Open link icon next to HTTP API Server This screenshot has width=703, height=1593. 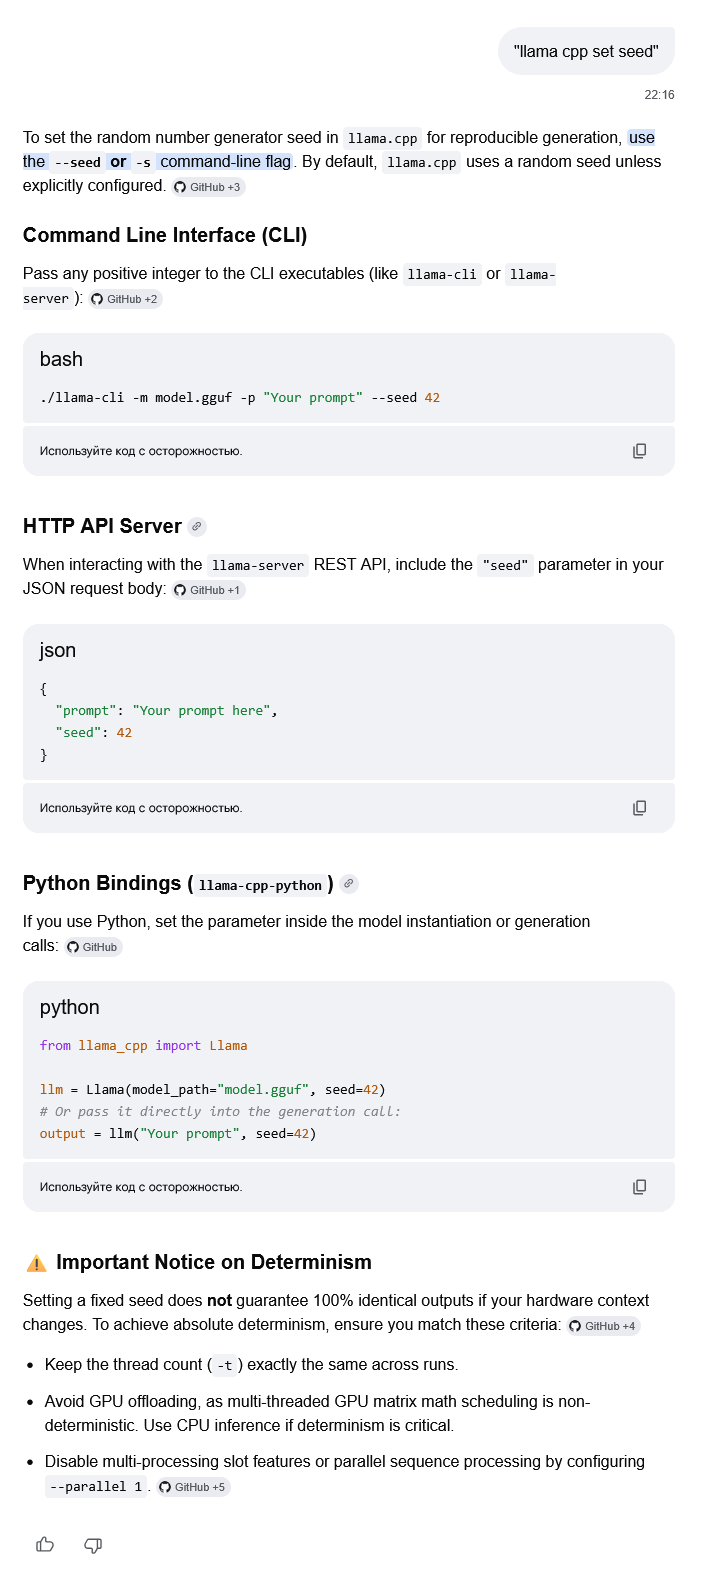[197, 526]
